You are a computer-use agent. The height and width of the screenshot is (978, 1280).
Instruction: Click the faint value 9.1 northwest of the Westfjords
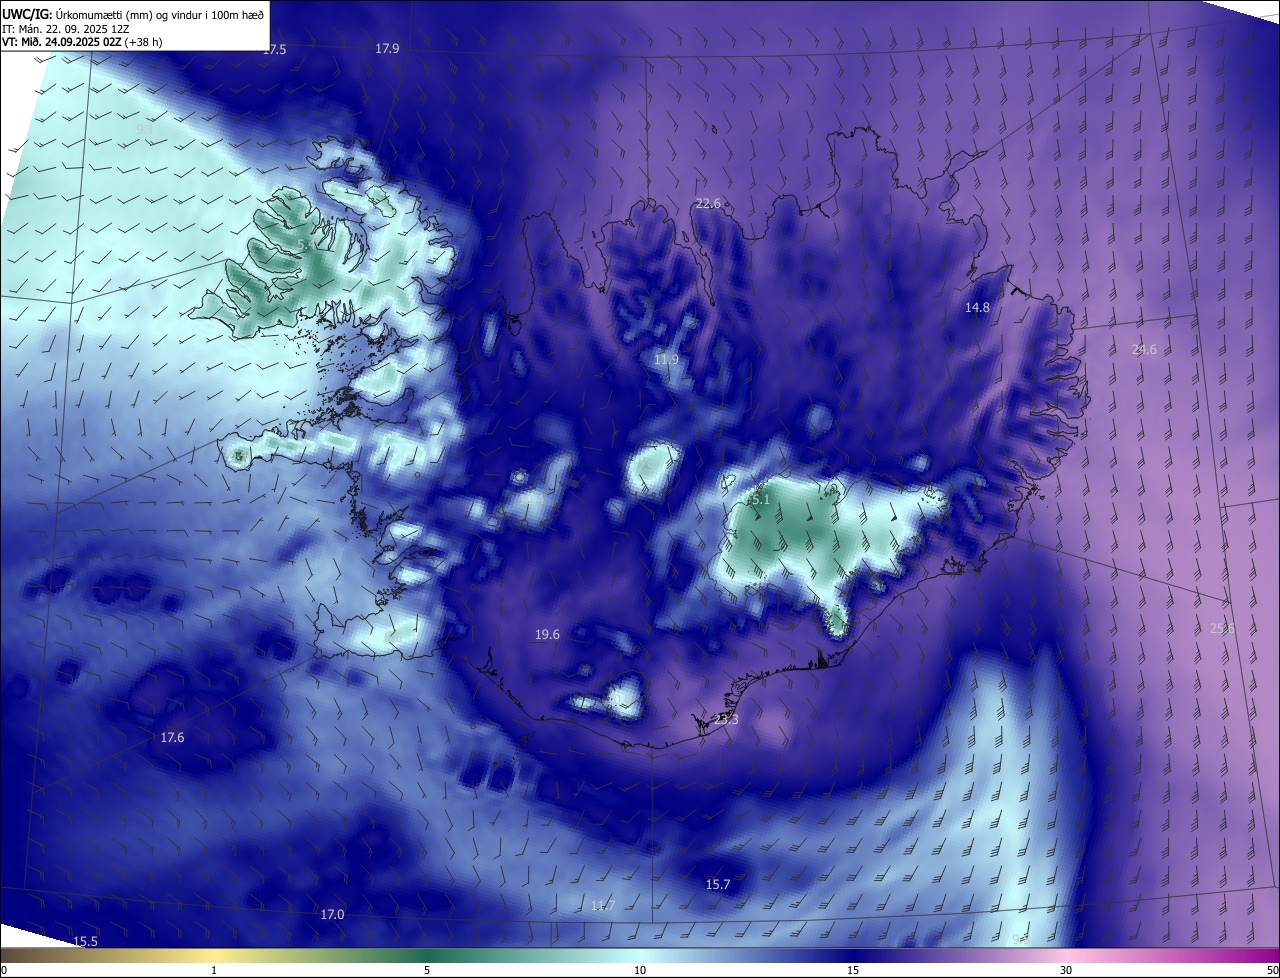pos(145,130)
